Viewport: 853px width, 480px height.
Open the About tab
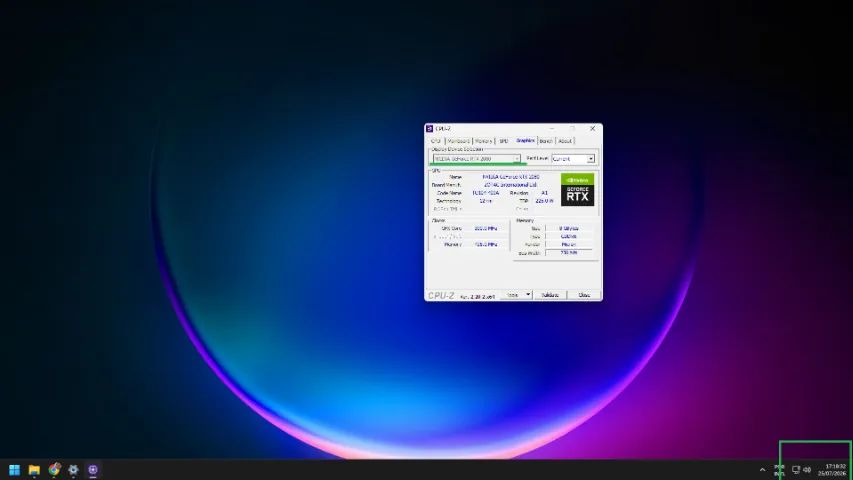point(565,141)
